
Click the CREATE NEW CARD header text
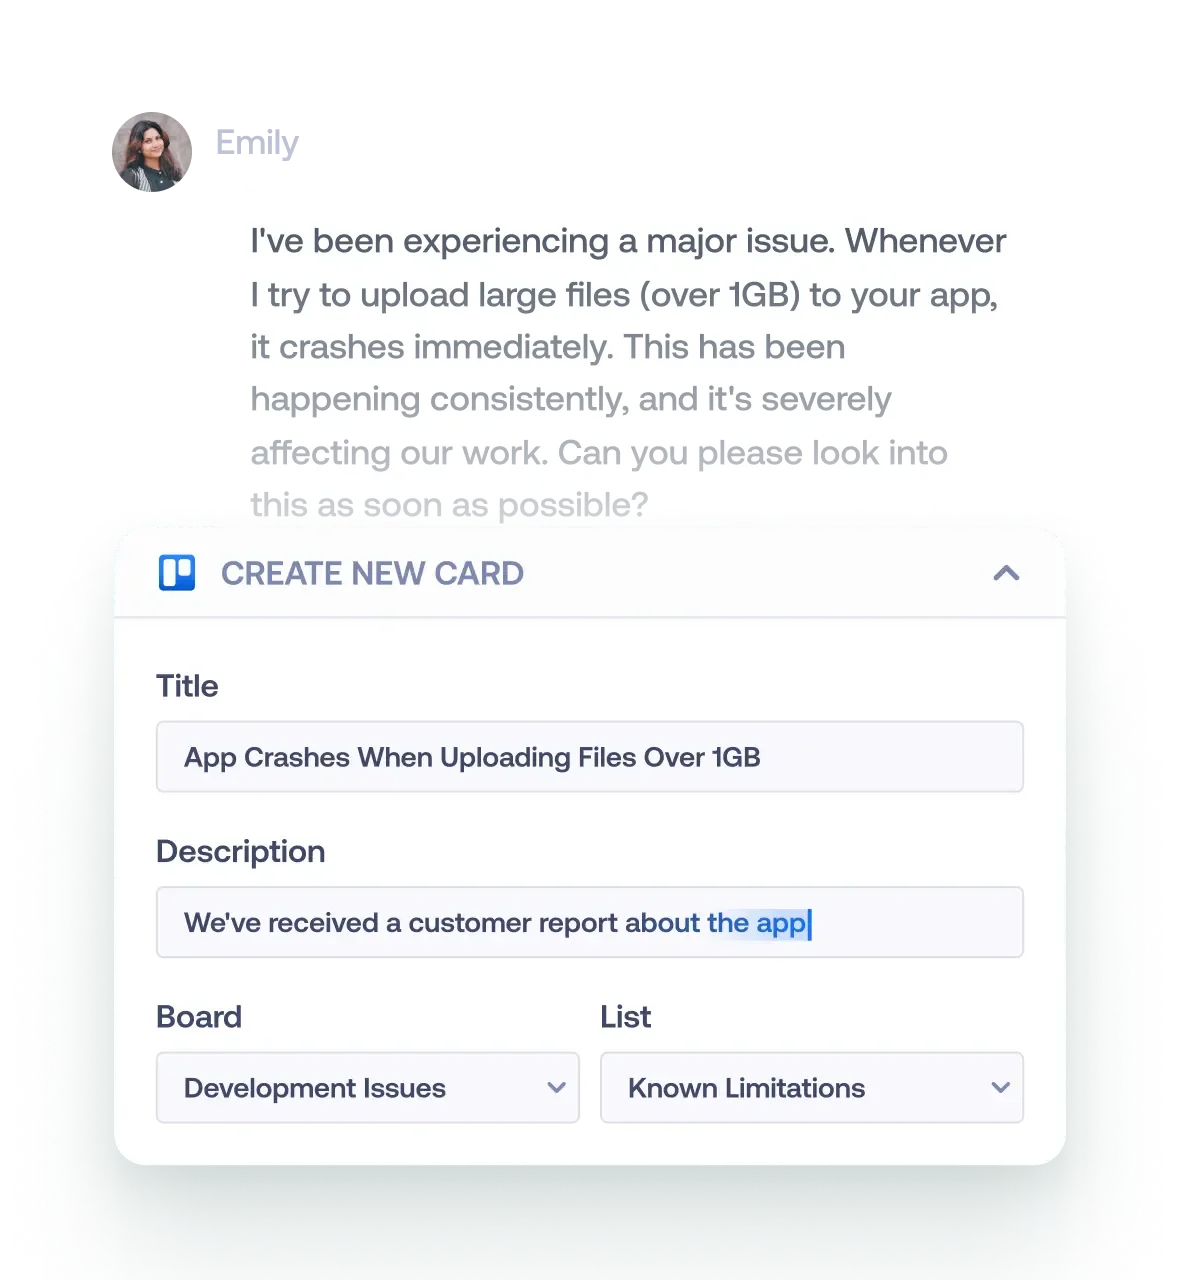click(x=372, y=573)
